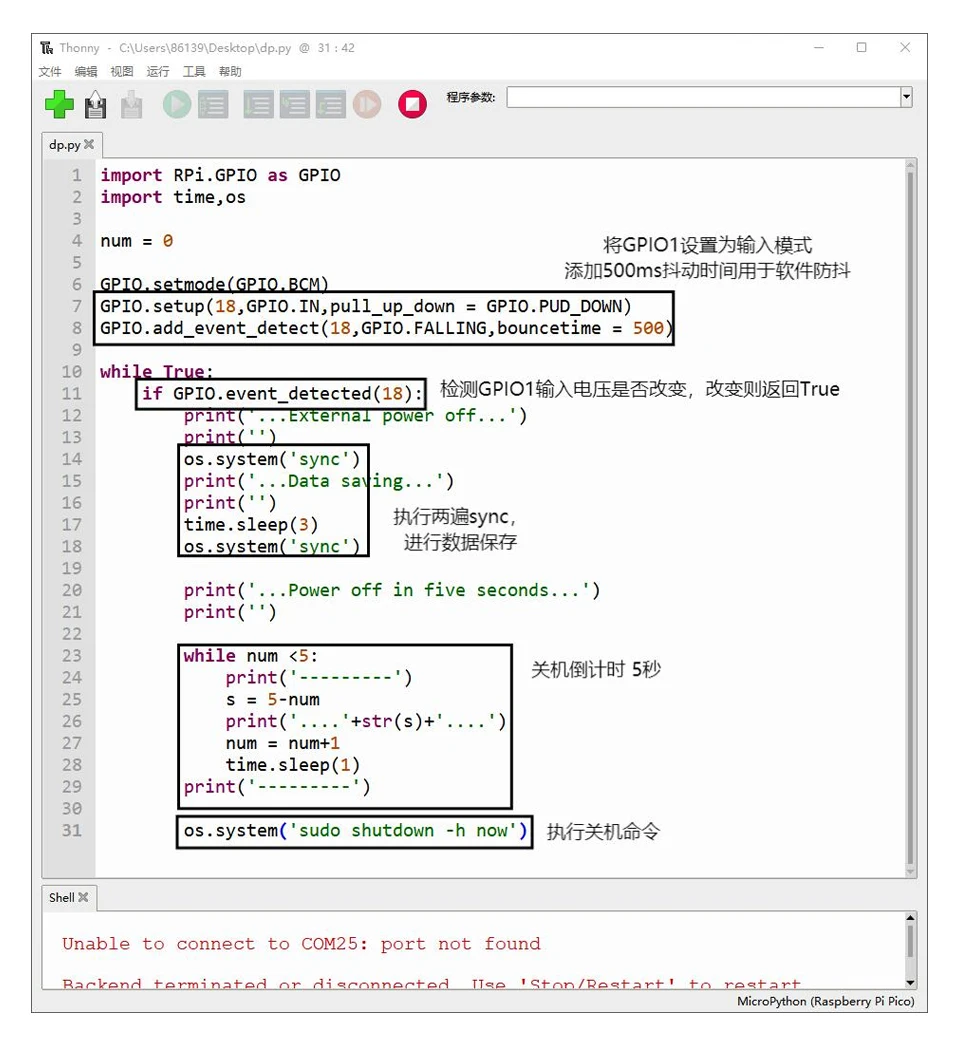Click the Debug current script icon
960x1050 pixels.
click(213, 104)
